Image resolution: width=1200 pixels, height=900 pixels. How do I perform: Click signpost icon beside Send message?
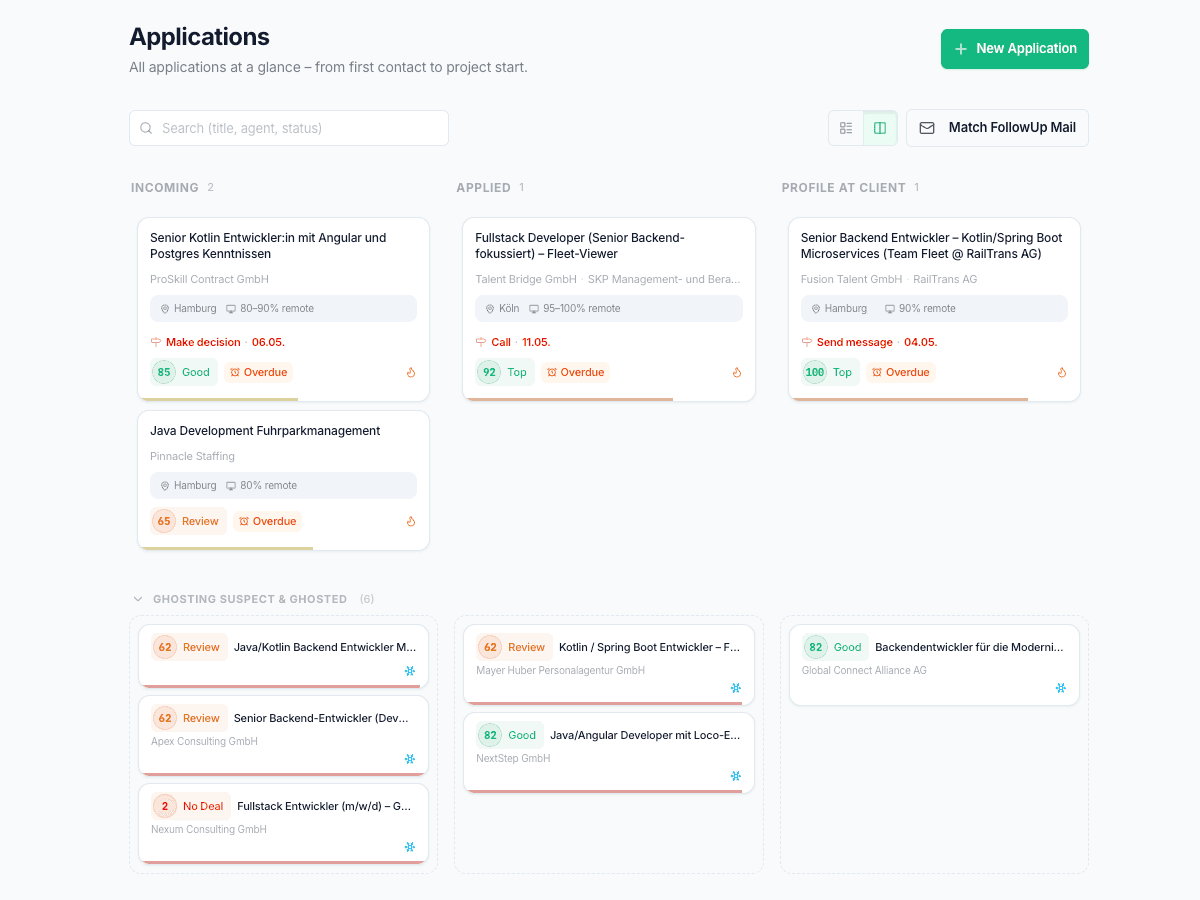[807, 342]
